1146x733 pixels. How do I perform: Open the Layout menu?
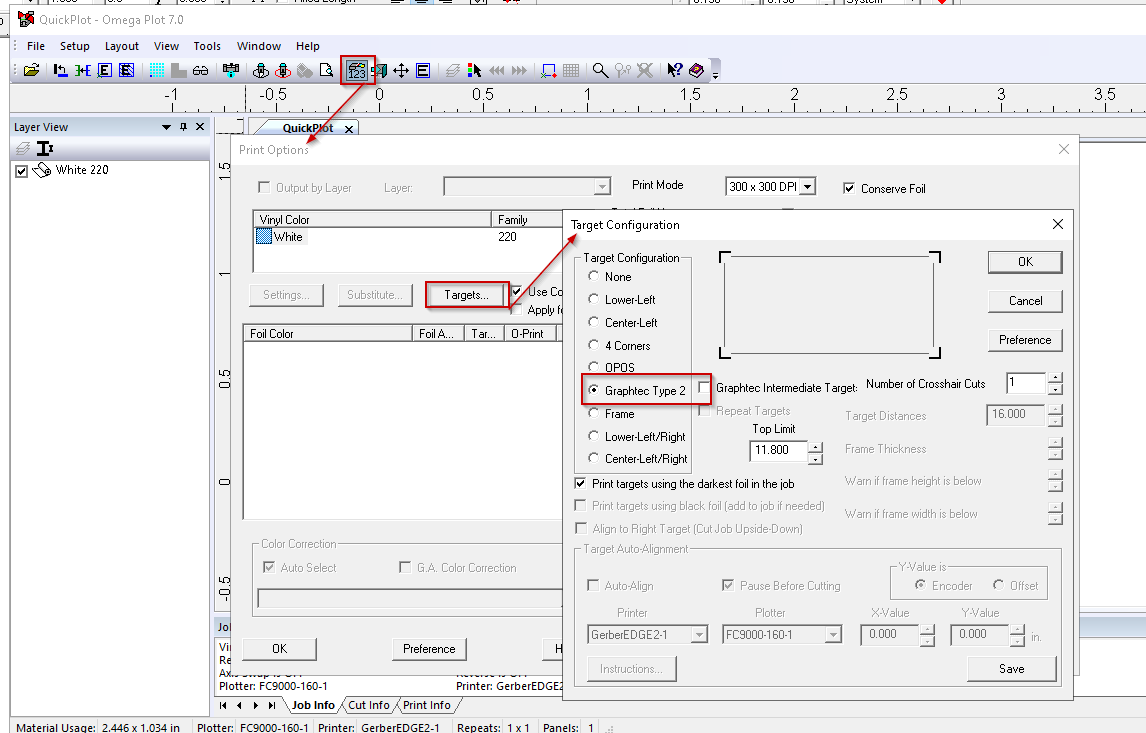coord(121,46)
